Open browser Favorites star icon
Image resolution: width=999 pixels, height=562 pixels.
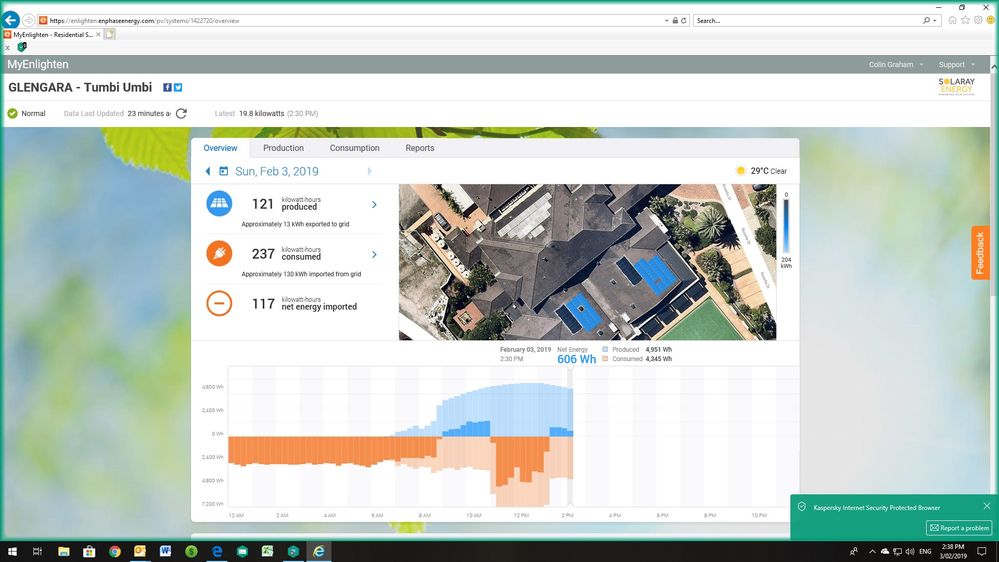[x=965, y=20]
